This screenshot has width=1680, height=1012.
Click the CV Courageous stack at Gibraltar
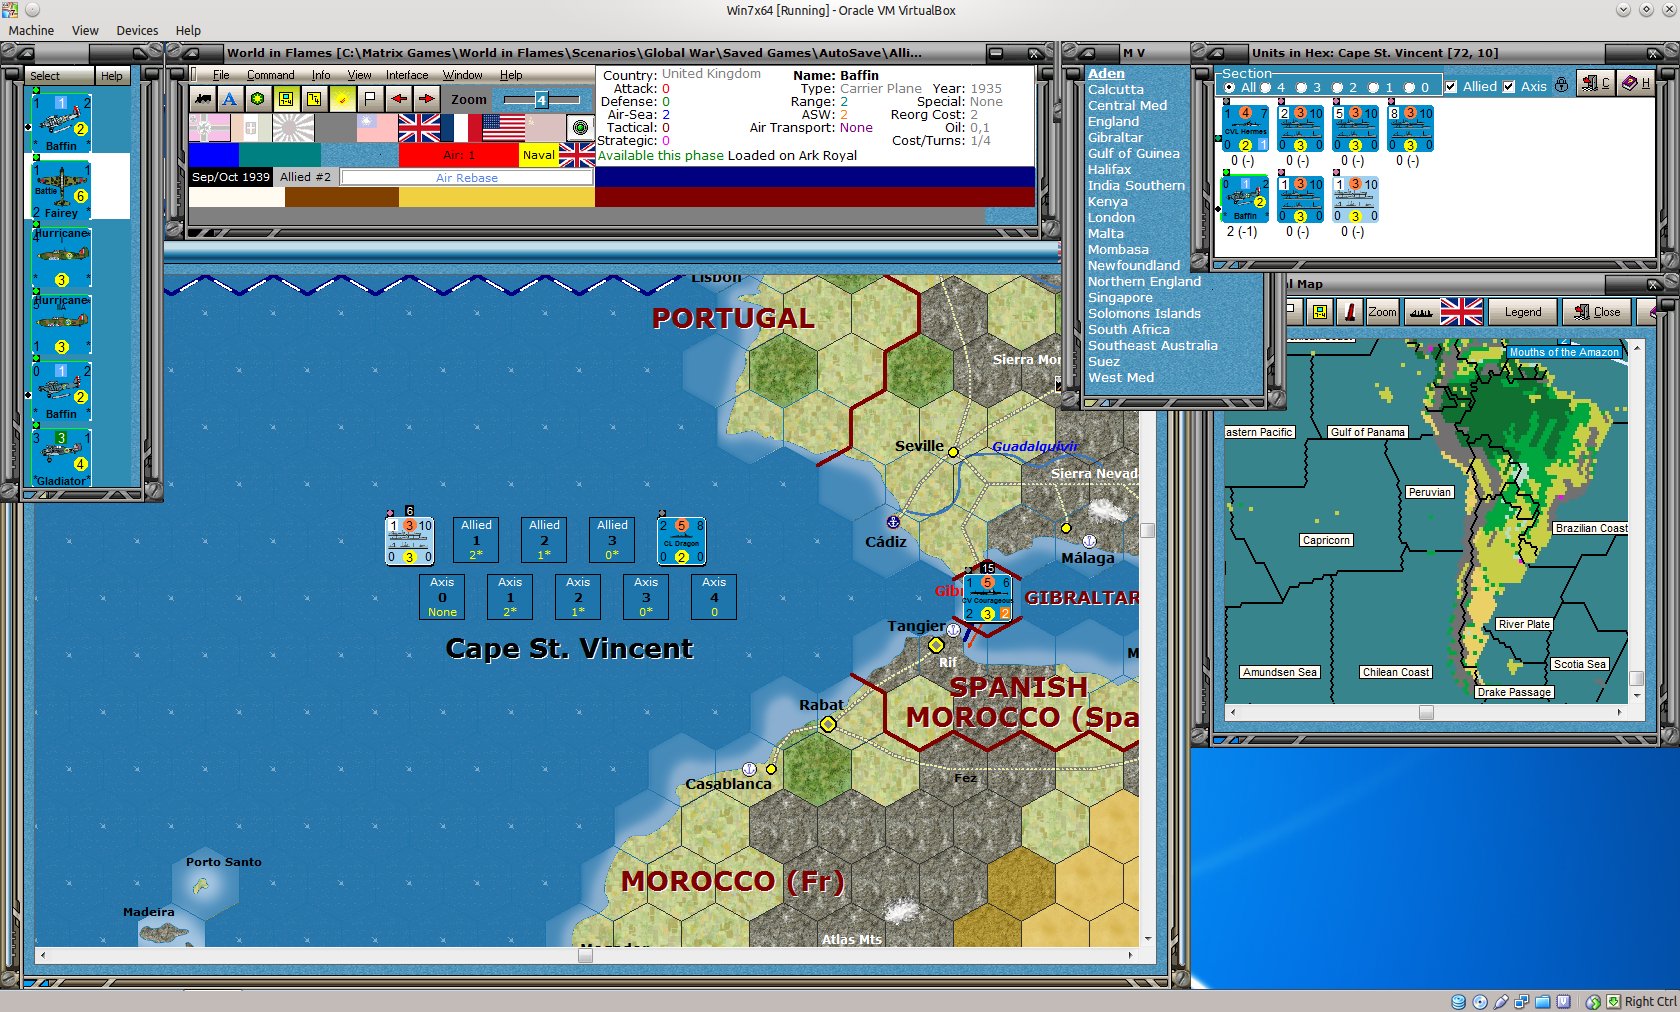(x=988, y=598)
